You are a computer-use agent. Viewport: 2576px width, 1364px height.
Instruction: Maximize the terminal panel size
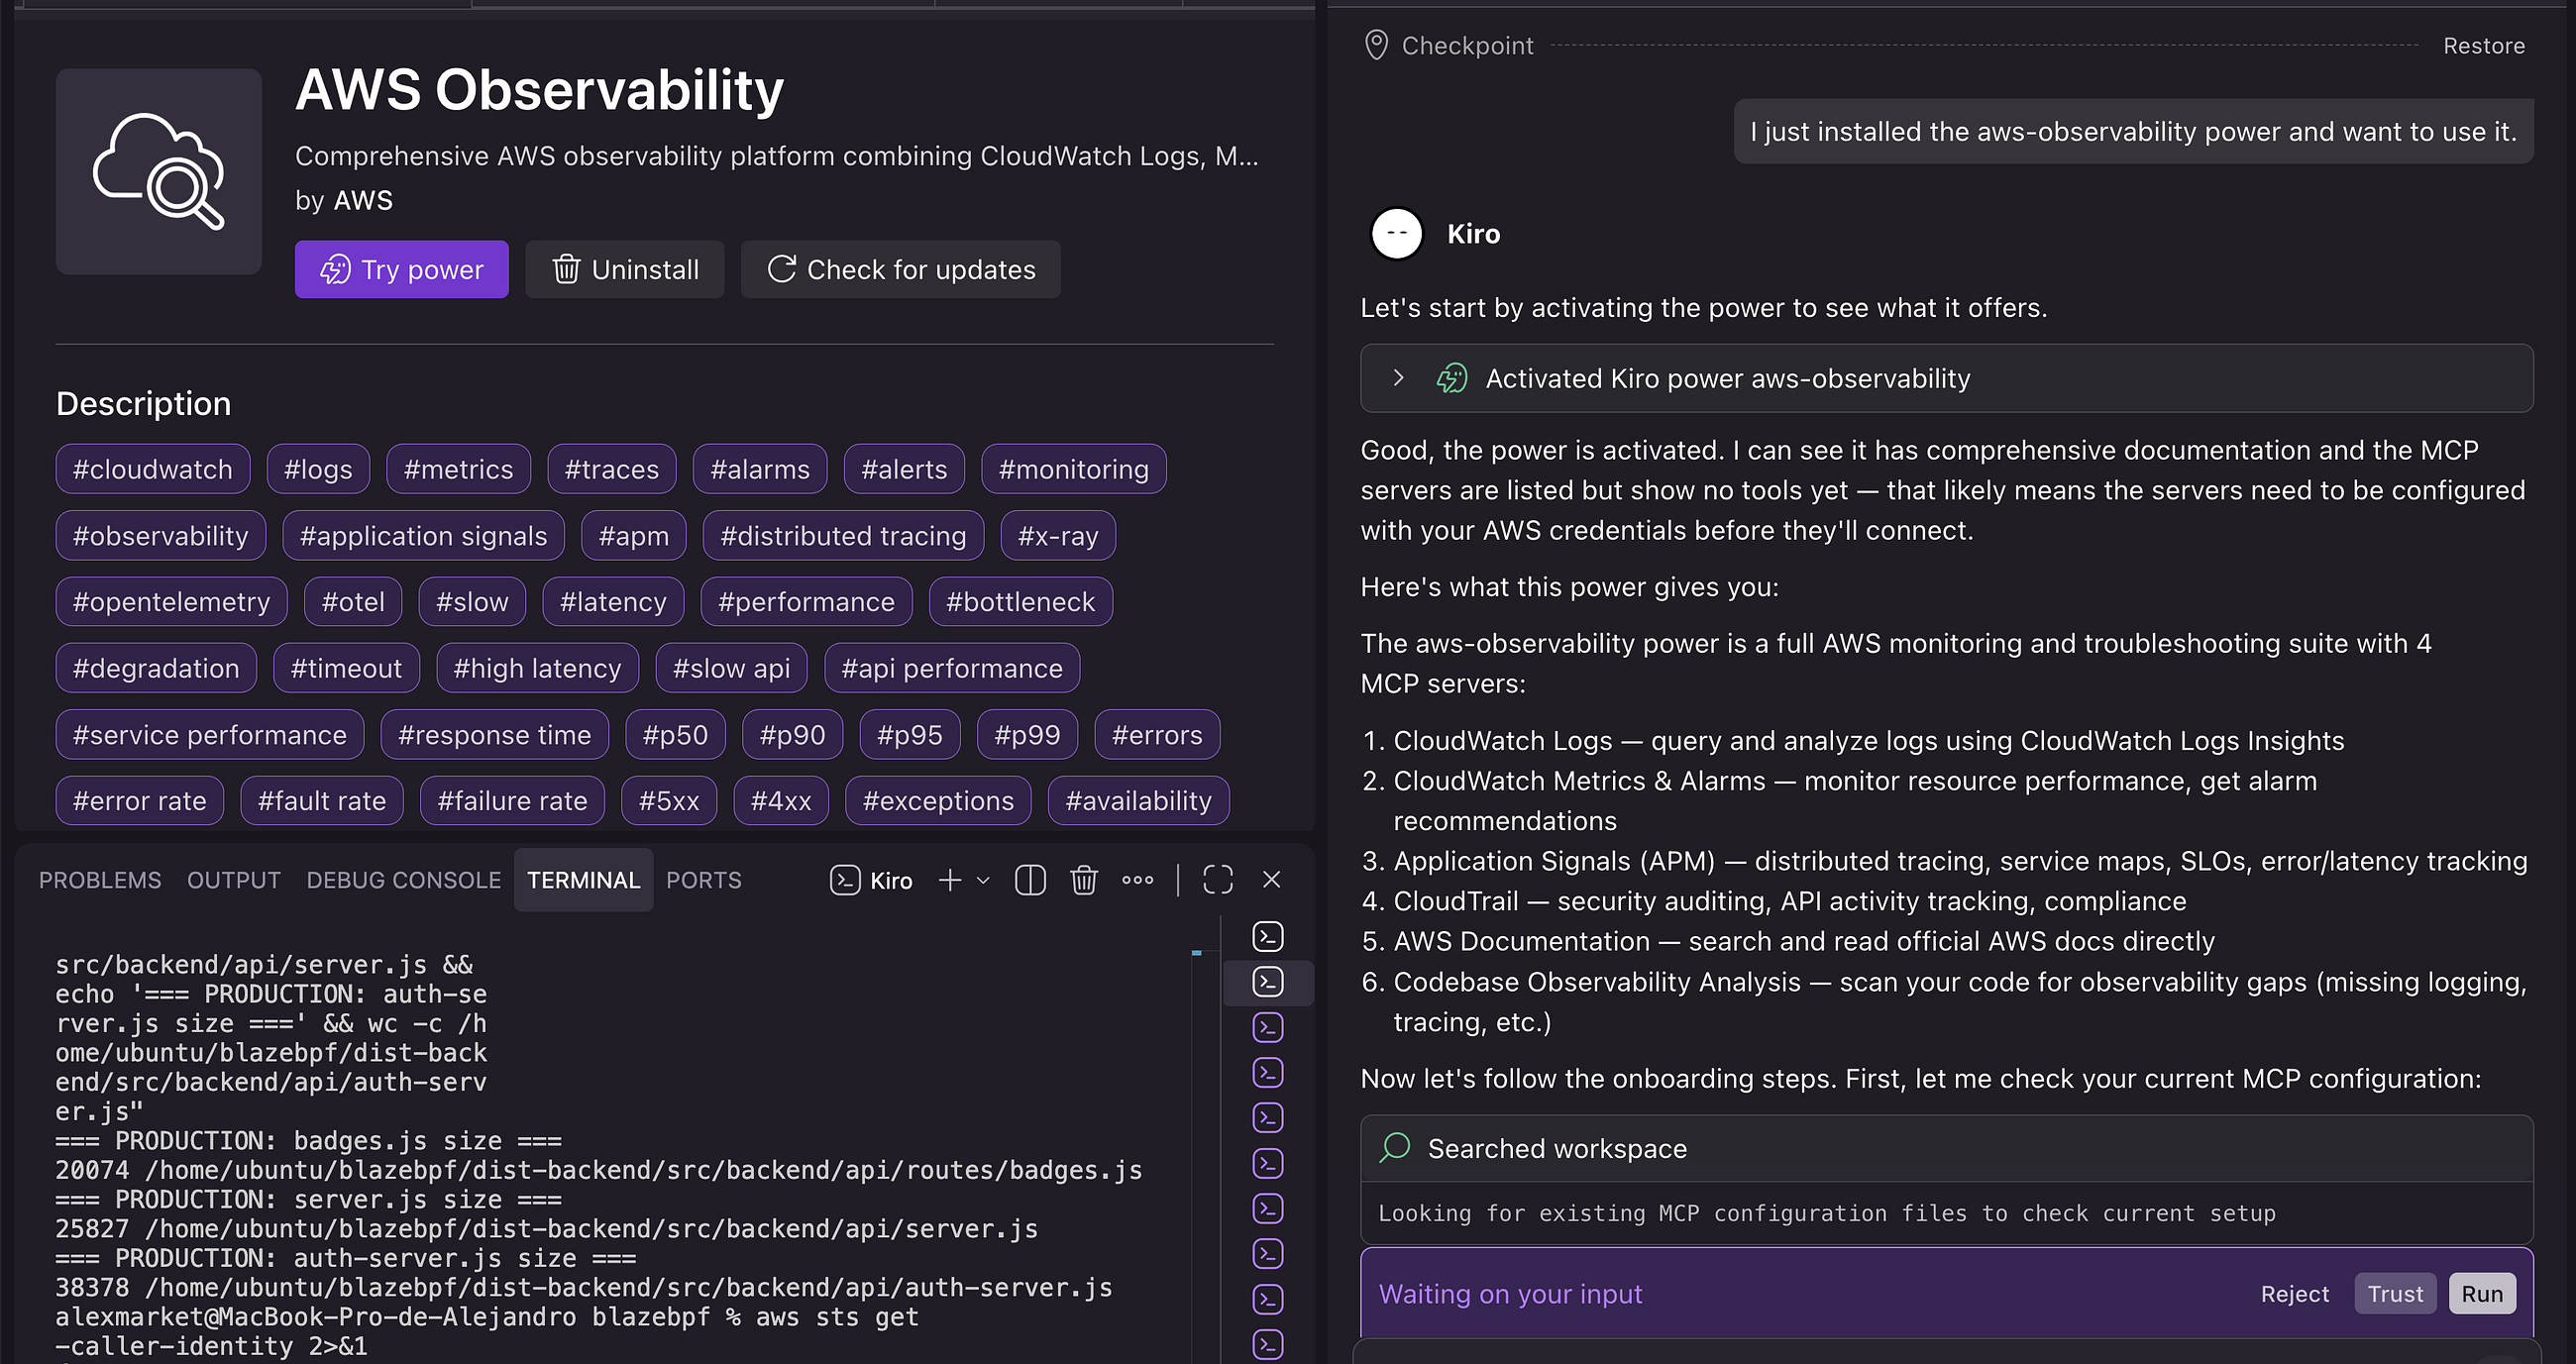1217,880
